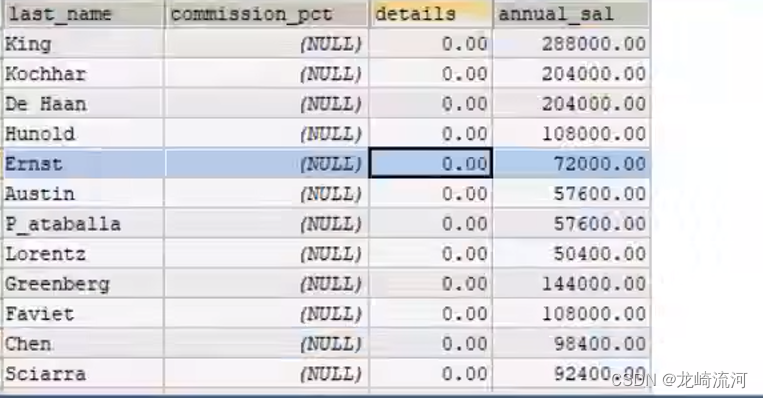Image resolution: width=763 pixels, height=398 pixels.
Task: Click the 50400.00 annual salary cell
Action: [571, 253]
